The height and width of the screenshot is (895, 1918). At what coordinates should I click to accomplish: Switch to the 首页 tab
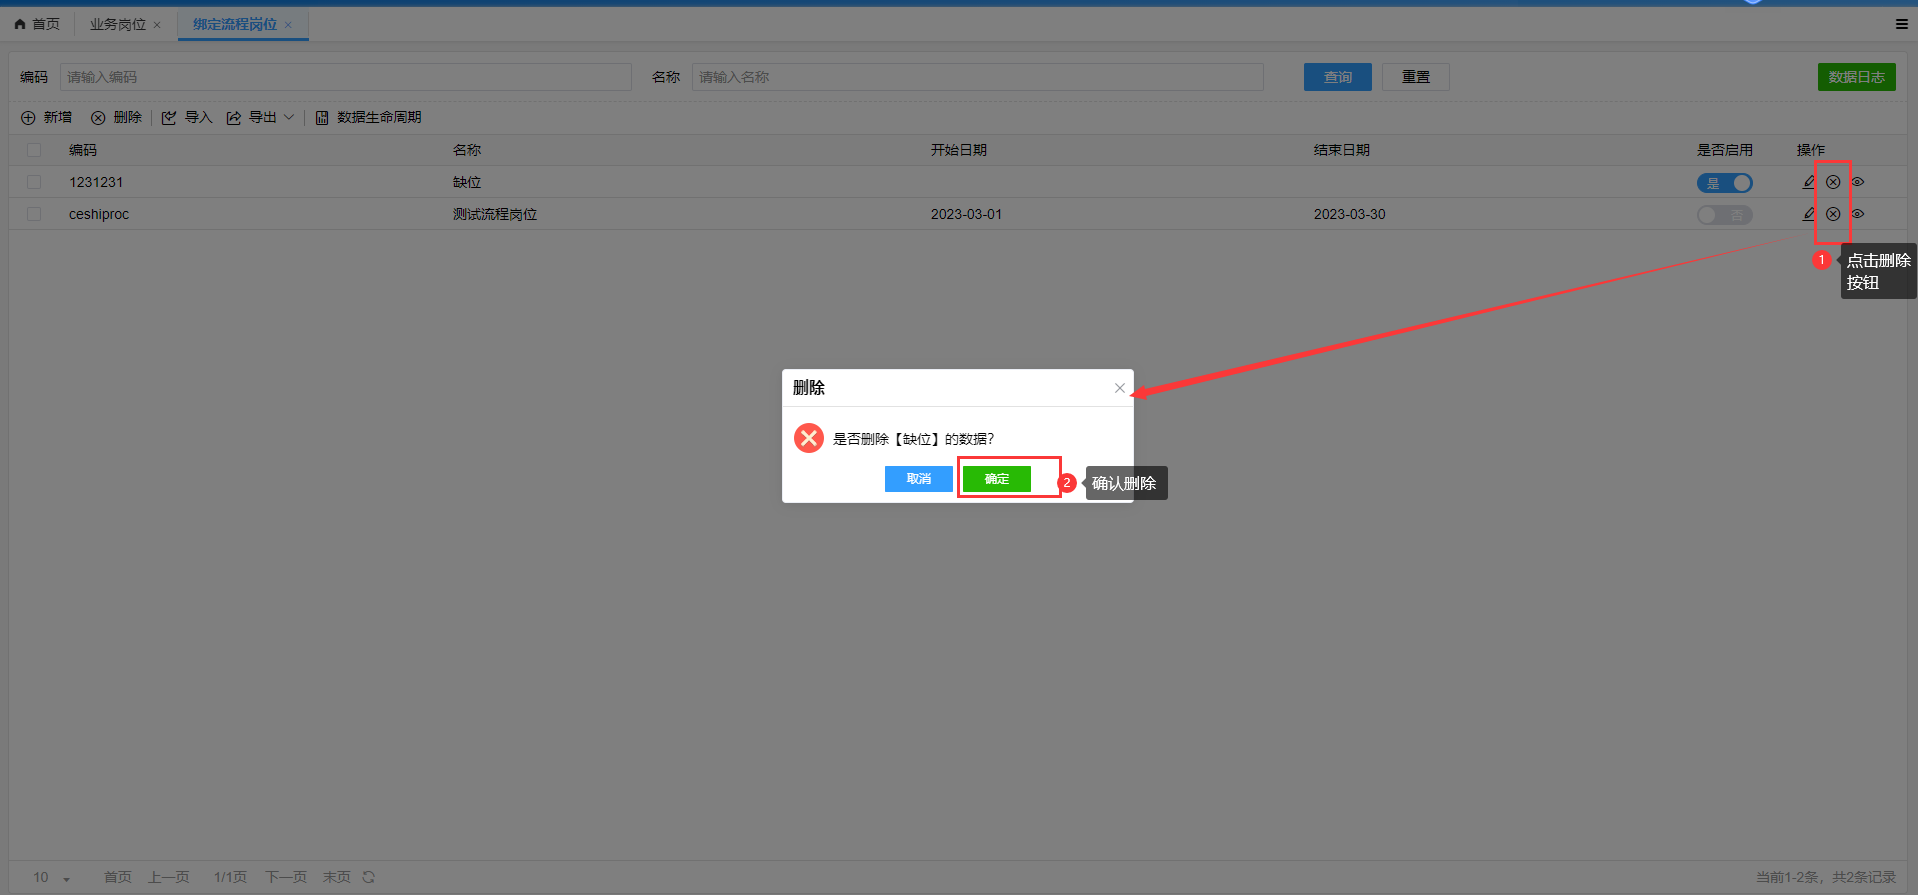(x=37, y=24)
